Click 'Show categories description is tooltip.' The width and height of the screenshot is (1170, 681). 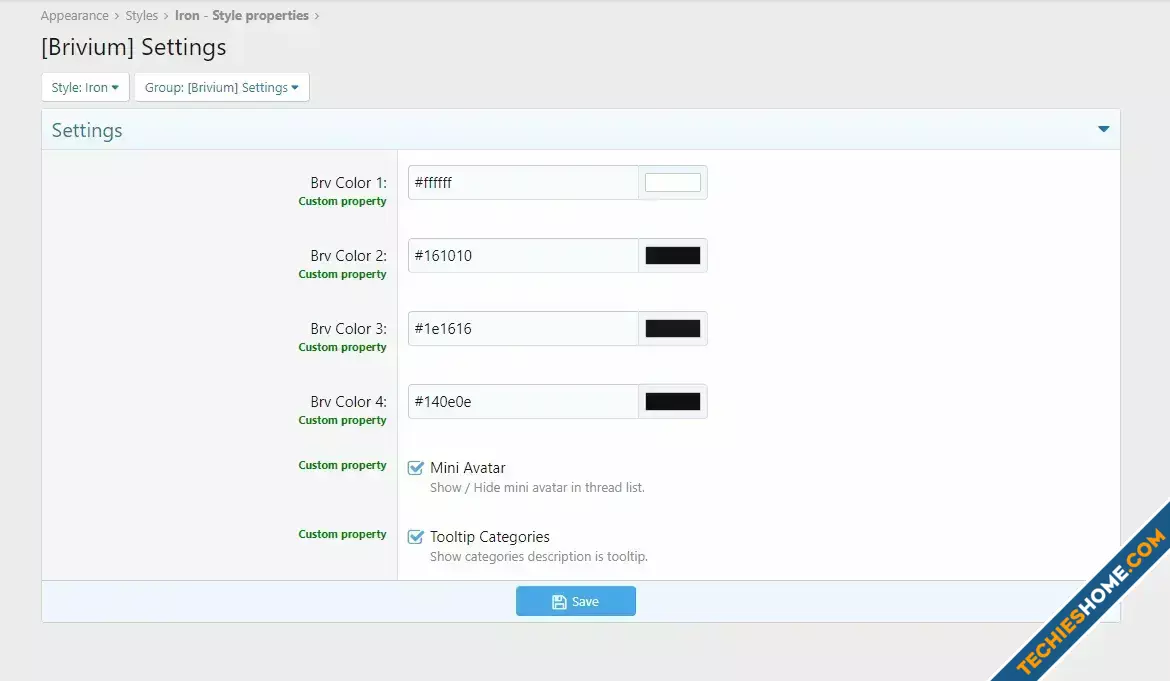tap(539, 557)
